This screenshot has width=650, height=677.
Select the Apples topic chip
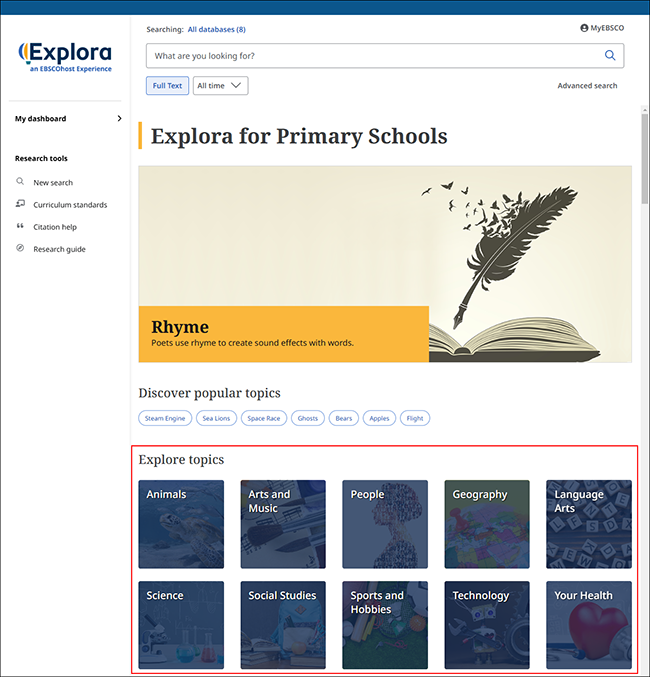tap(379, 418)
